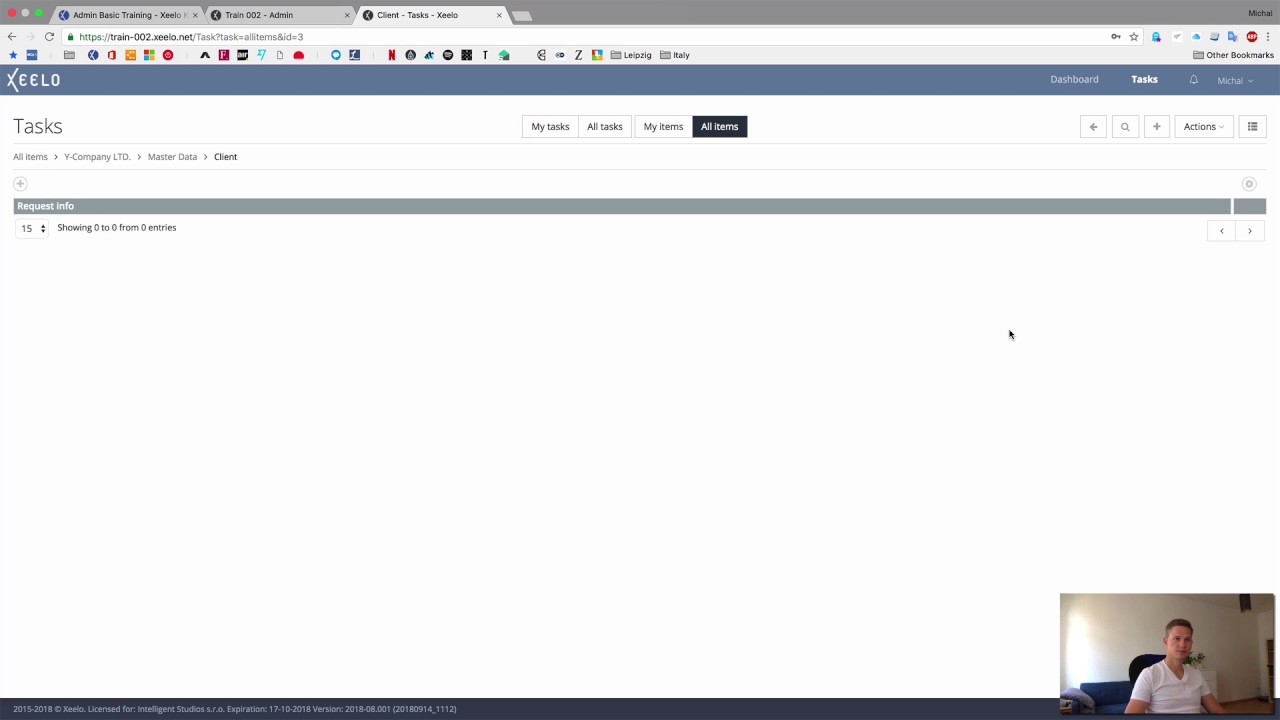Bookmark this page with the star icon
Viewport: 1280px width, 720px height.
[1134, 37]
